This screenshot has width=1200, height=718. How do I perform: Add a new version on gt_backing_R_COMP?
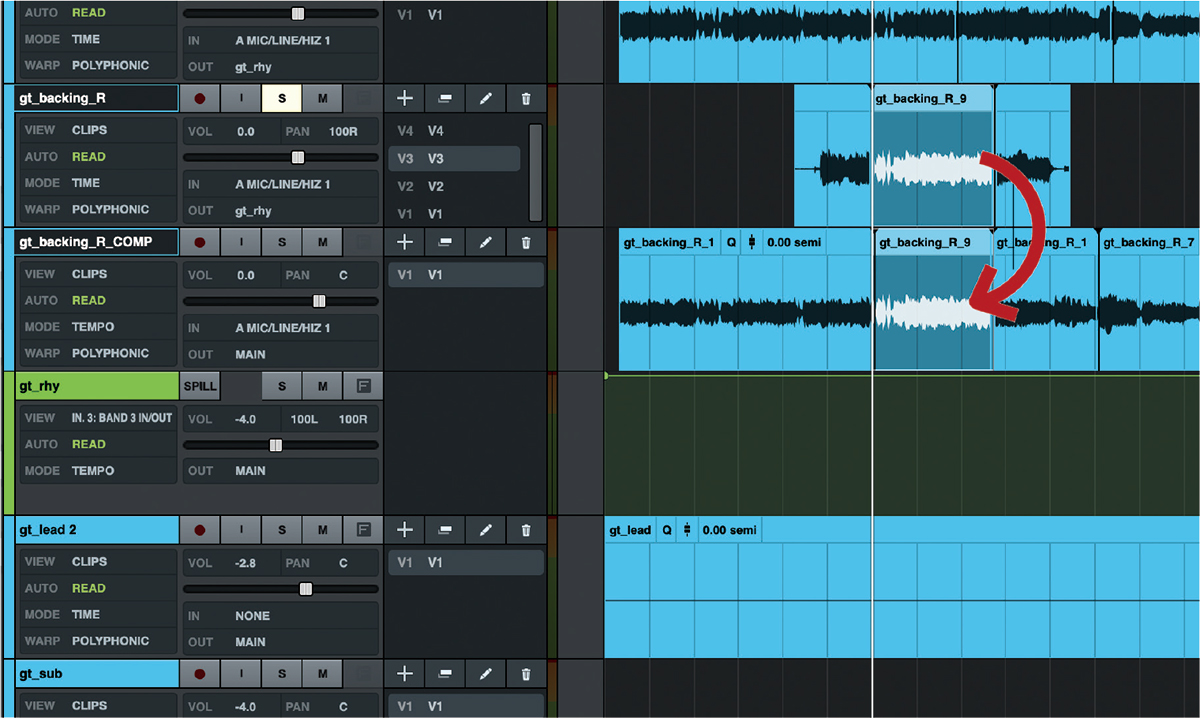click(x=404, y=242)
